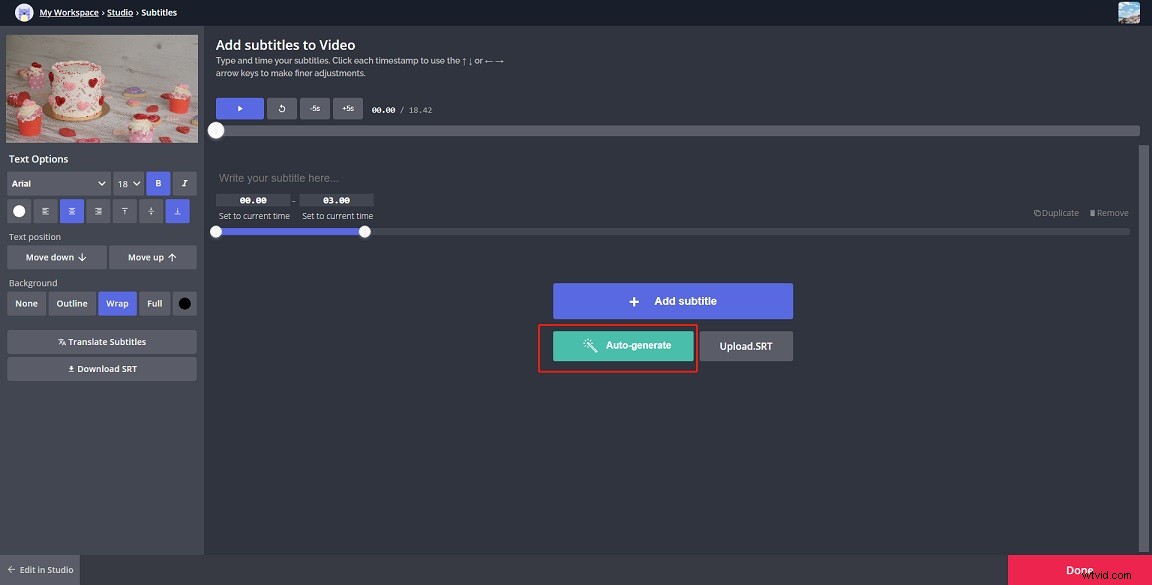The width and height of the screenshot is (1152, 585).
Task: Open the Arial font dropdown
Action: [x=57, y=183]
